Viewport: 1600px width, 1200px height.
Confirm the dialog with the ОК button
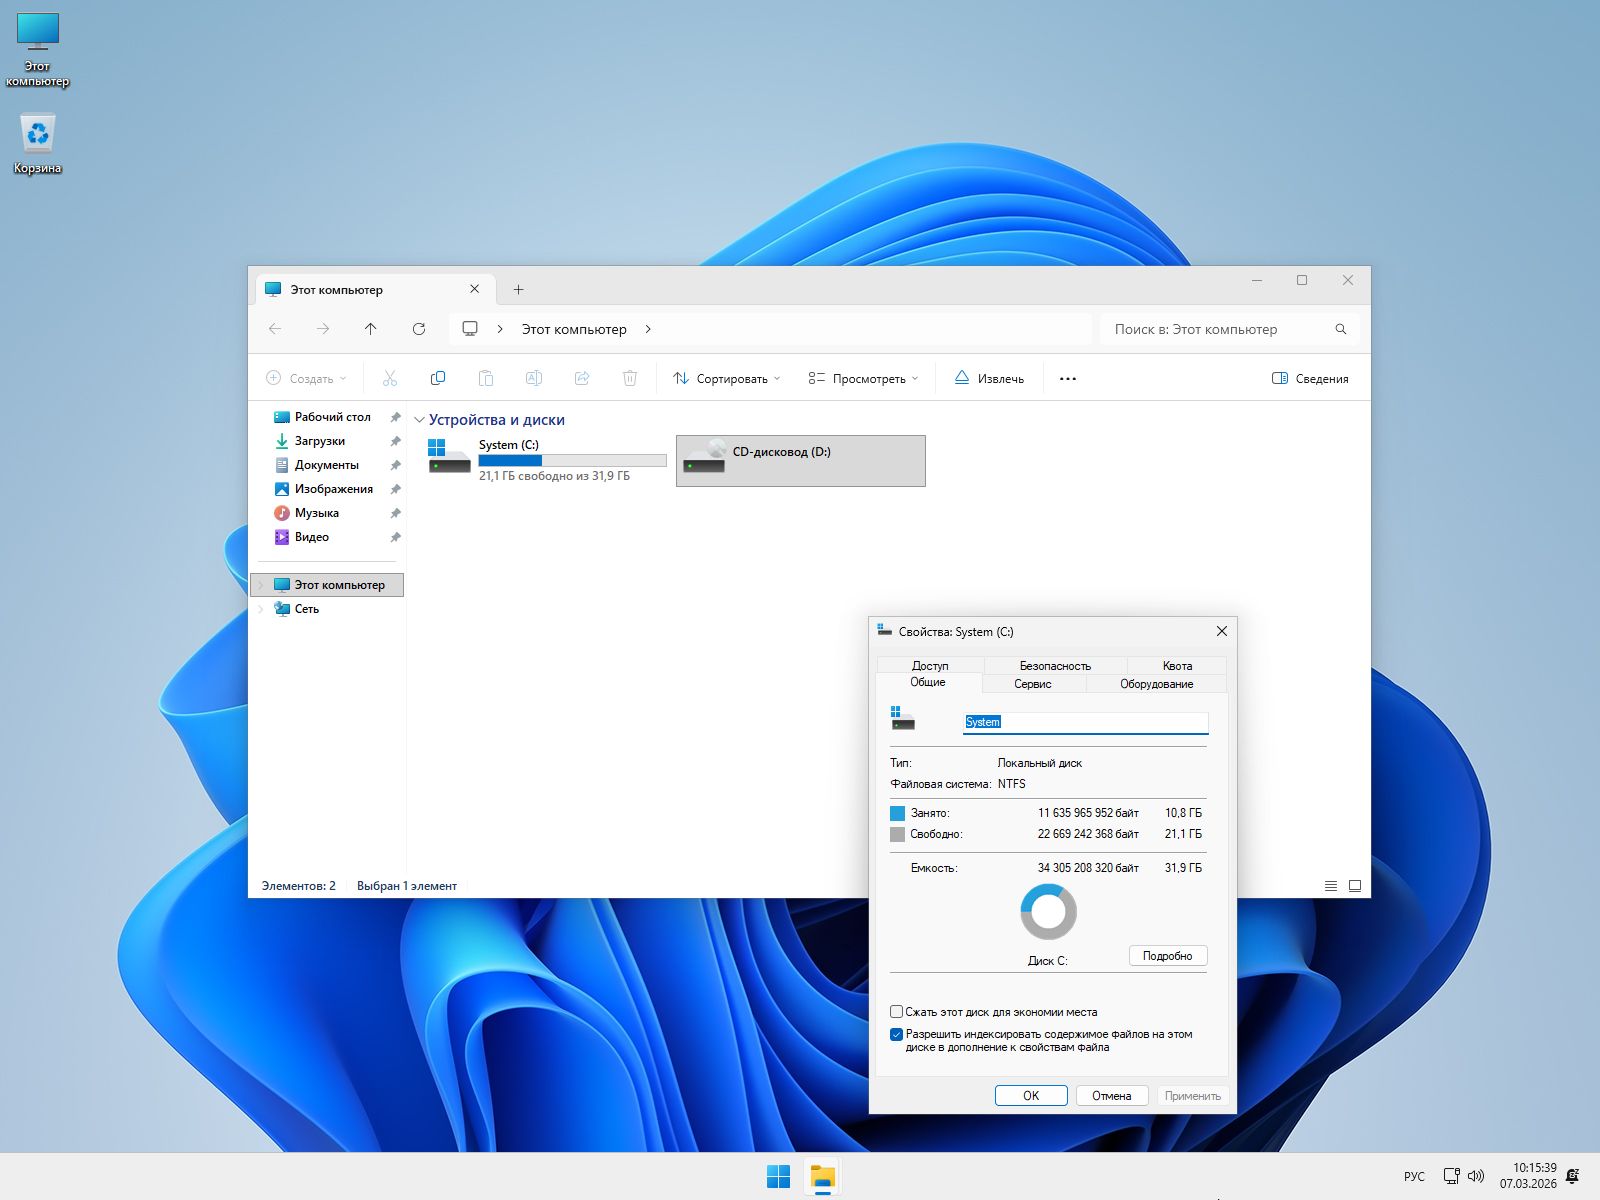[x=1031, y=1095]
